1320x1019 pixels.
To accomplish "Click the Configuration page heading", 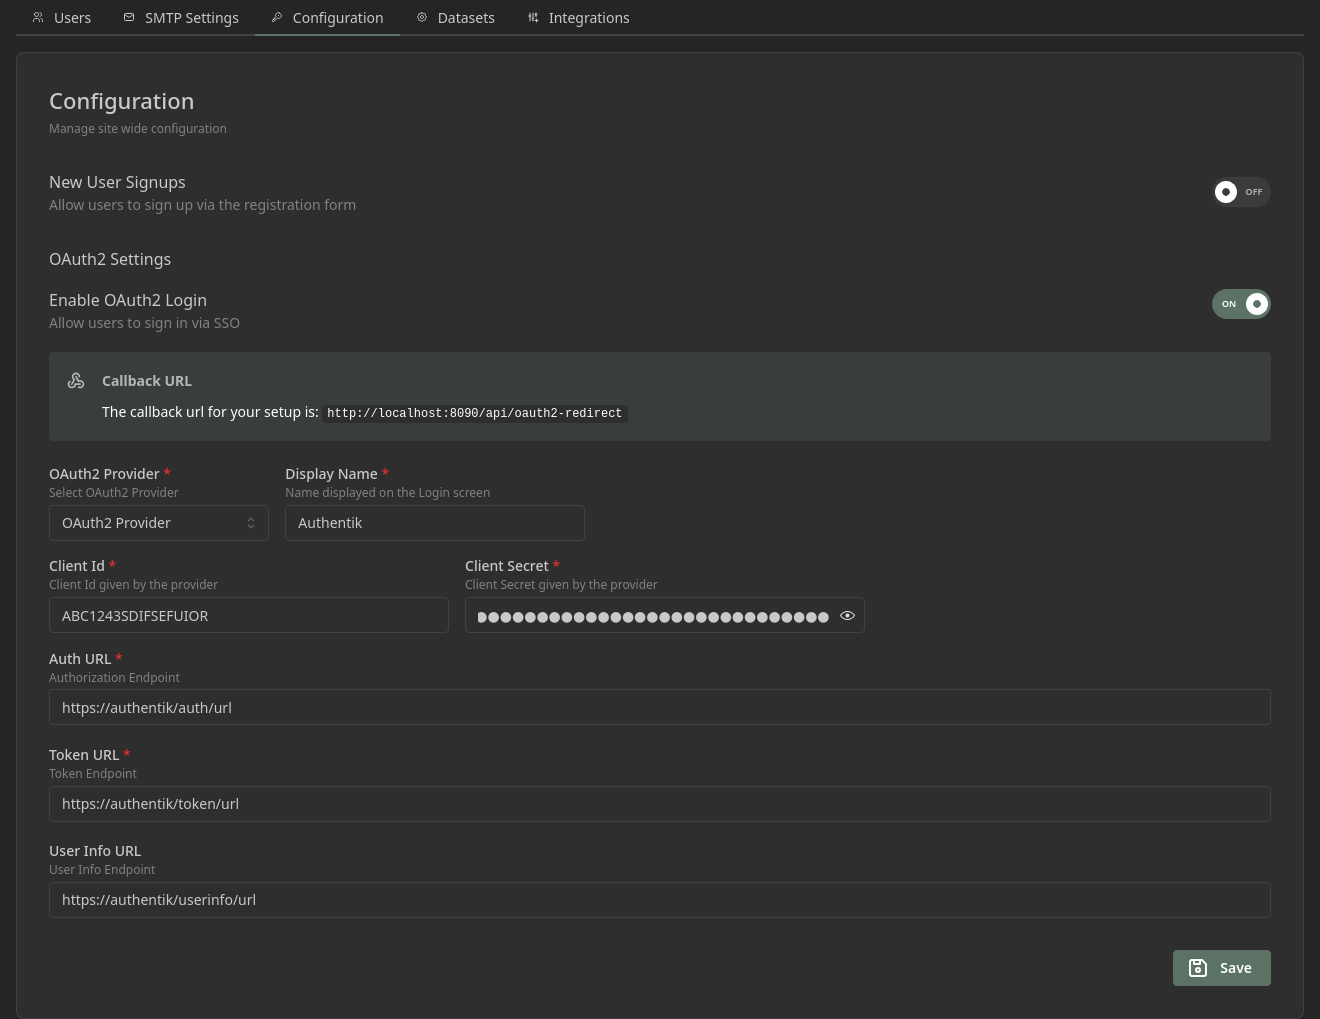I will point(122,101).
